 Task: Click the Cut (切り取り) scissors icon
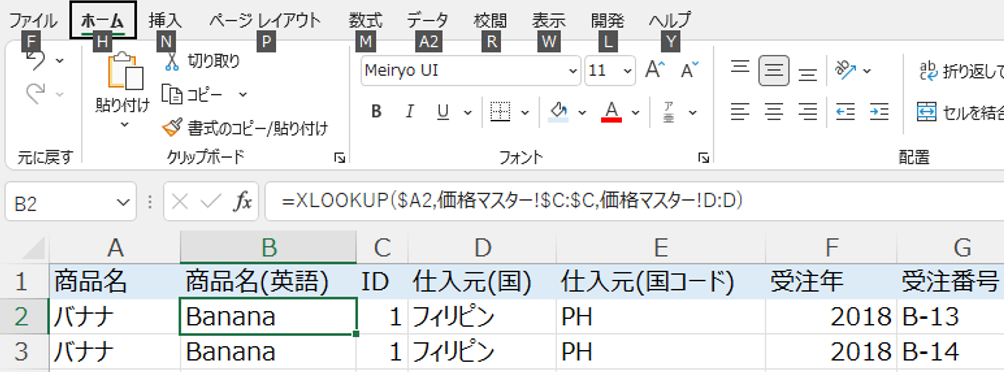171,61
